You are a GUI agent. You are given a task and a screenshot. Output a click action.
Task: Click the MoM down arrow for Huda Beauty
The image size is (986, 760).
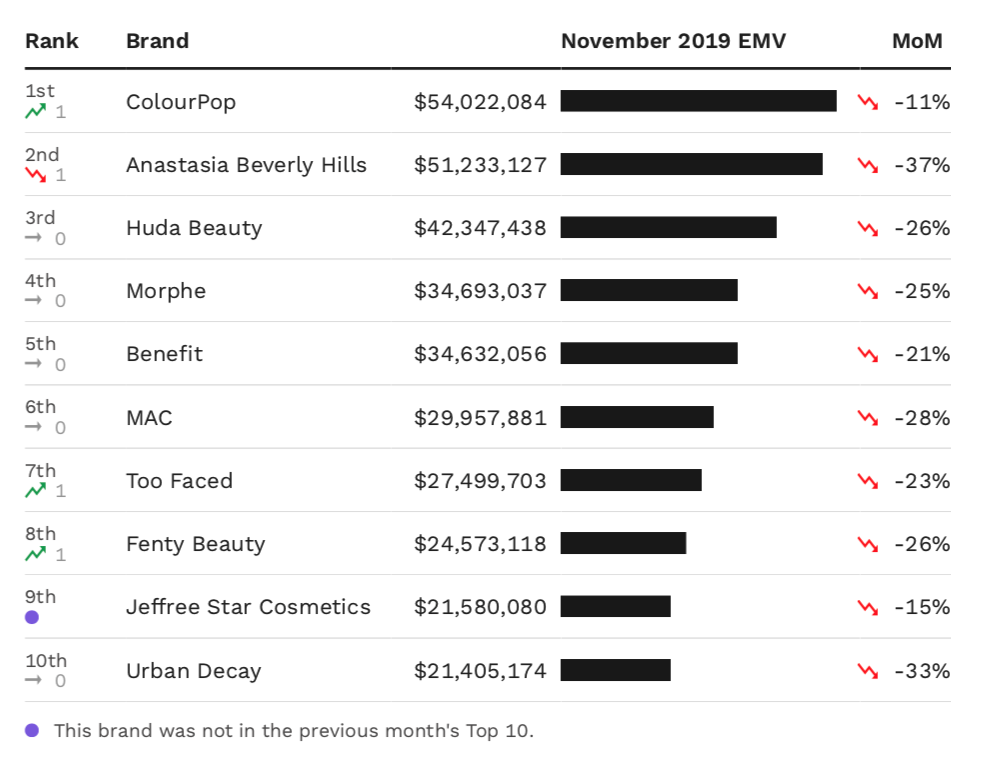click(x=867, y=228)
